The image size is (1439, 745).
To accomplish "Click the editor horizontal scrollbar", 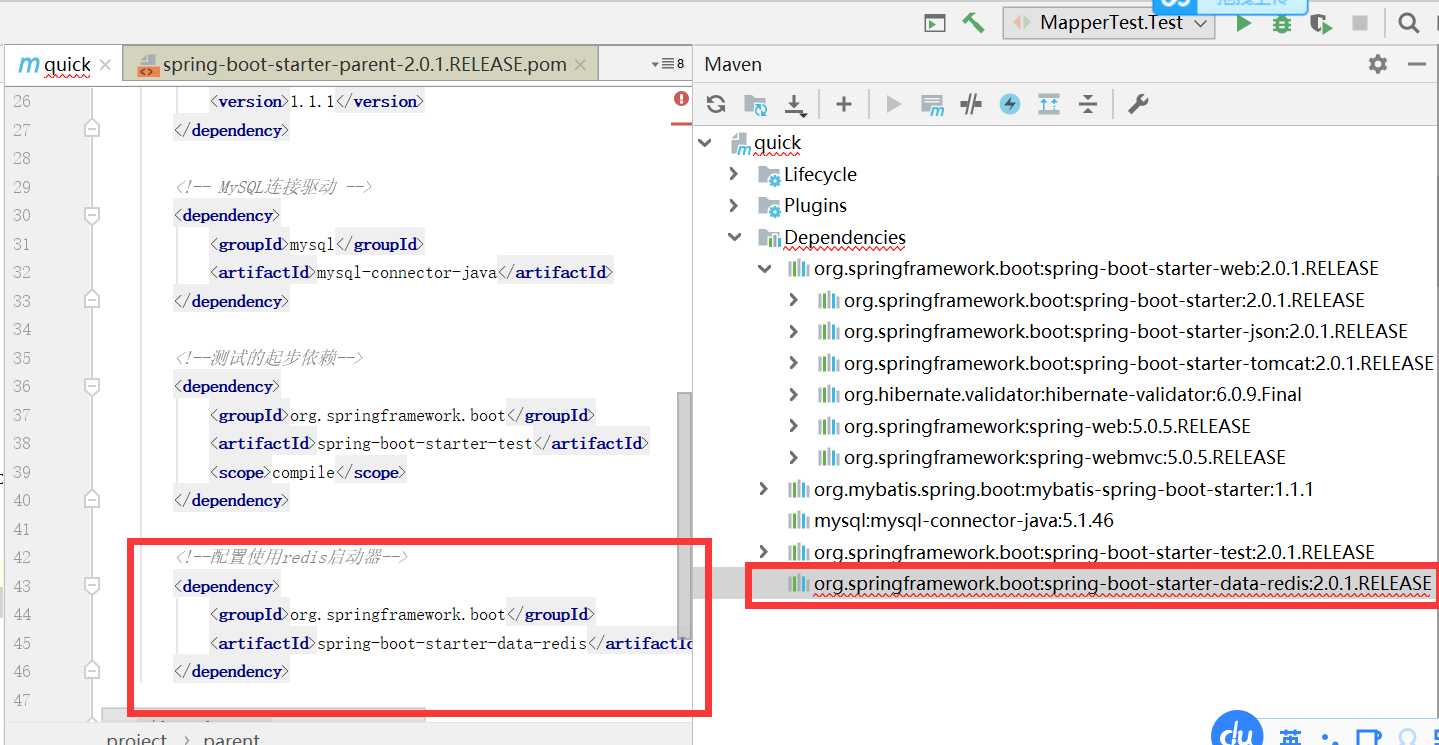I will click(x=264, y=714).
